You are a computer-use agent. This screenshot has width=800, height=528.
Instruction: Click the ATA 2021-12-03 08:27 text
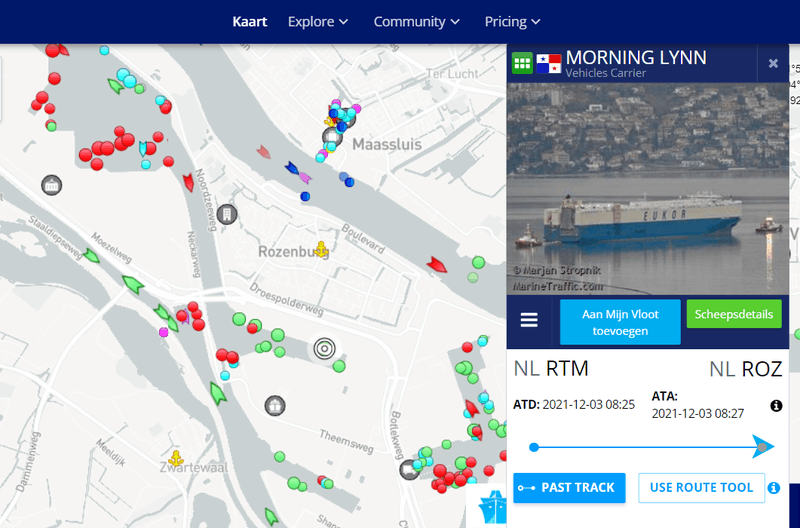[697, 405]
